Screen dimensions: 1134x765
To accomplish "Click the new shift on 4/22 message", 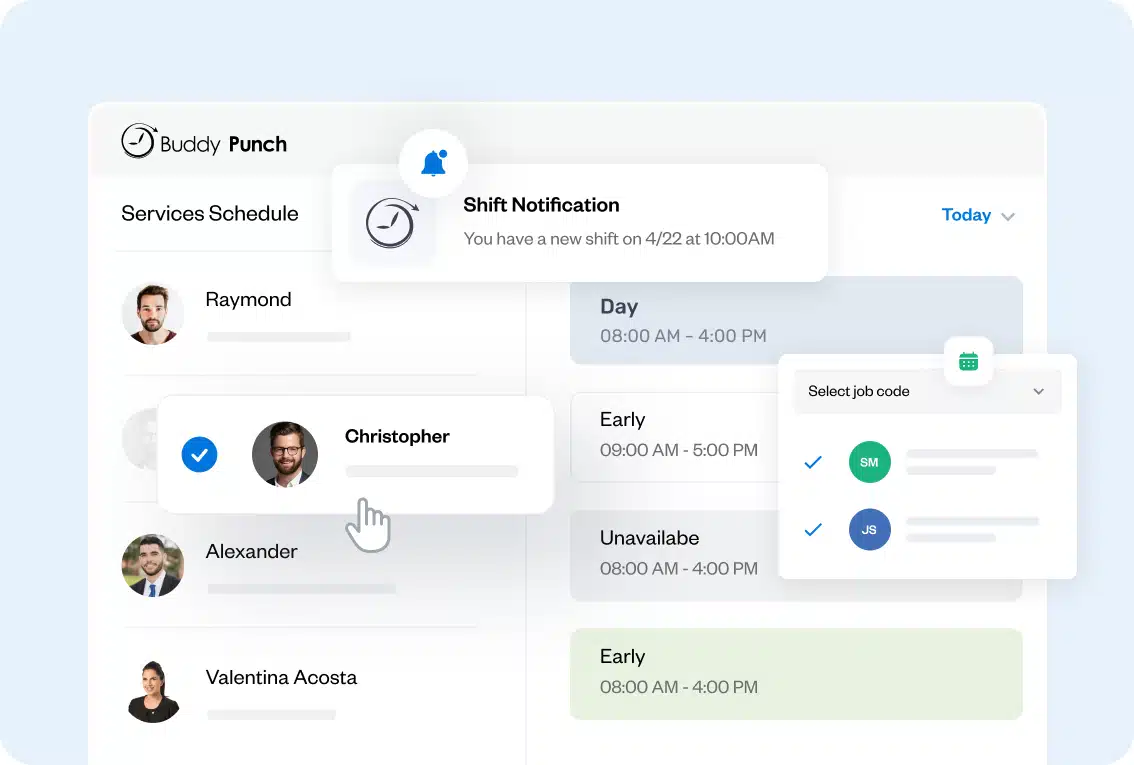I will [x=619, y=239].
